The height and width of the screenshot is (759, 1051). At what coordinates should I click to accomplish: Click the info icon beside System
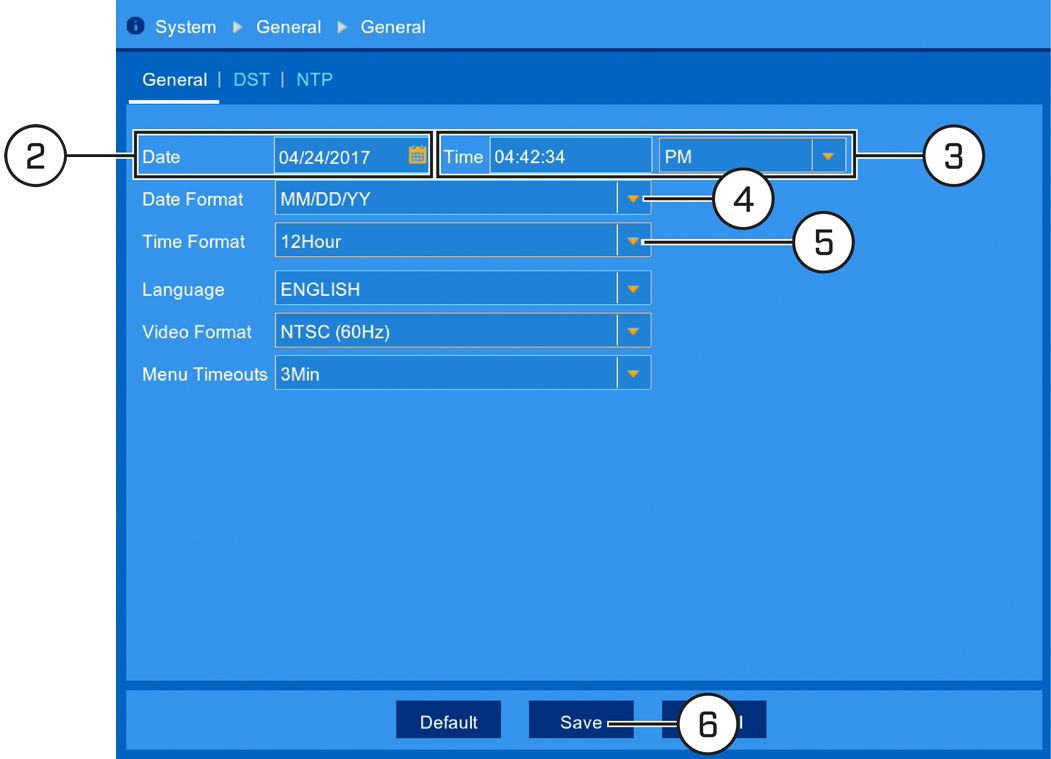click(x=135, y=26)
